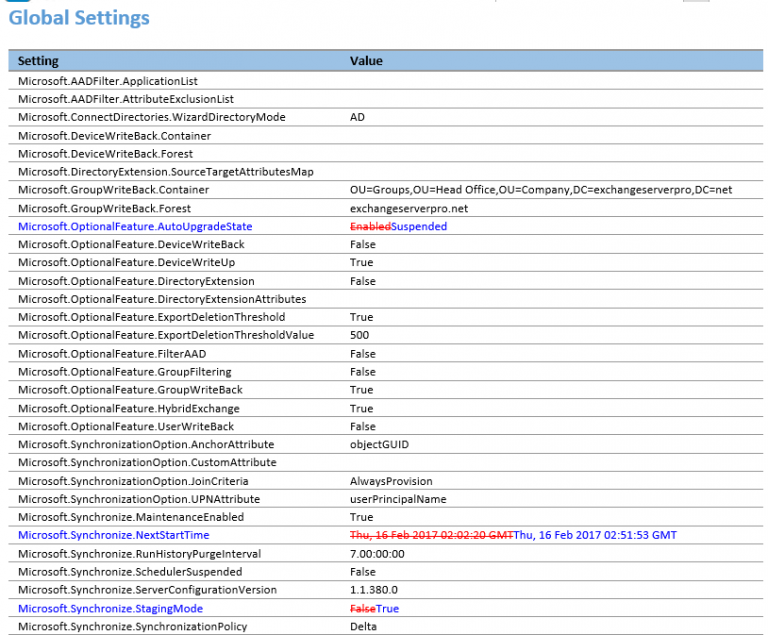Click True value for DeviceWriteUp
The width and height of the screenshot is (768, 635).
click(361, 263)
